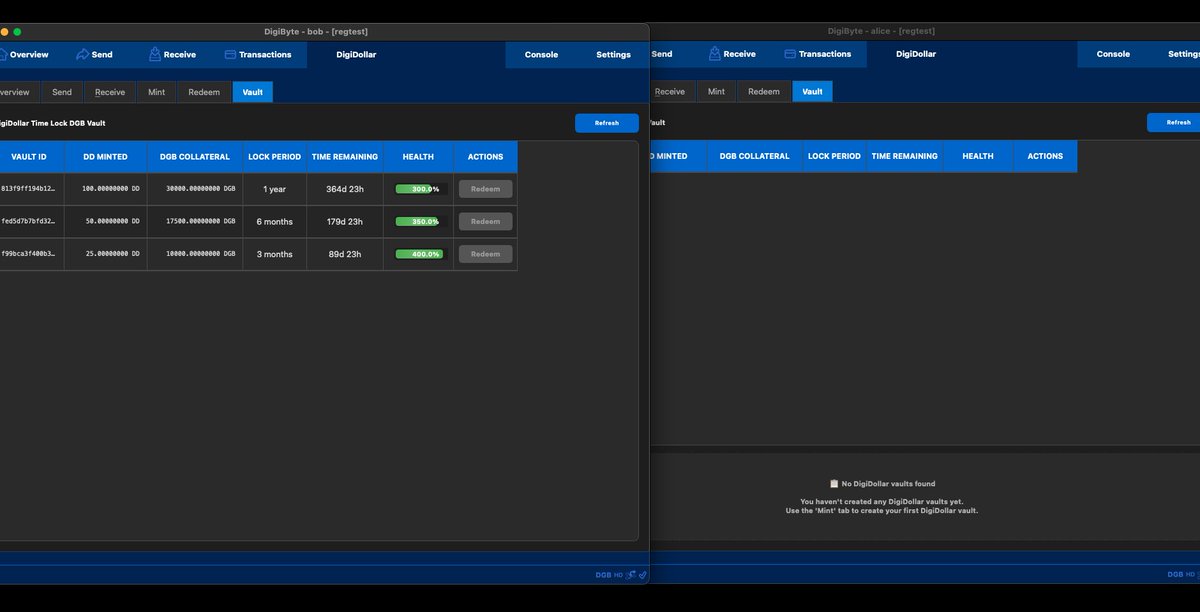Screen dimensions: 1200x612
Task: Sort bob's vaults by Time Remaining column
Action: pos(344,157)
